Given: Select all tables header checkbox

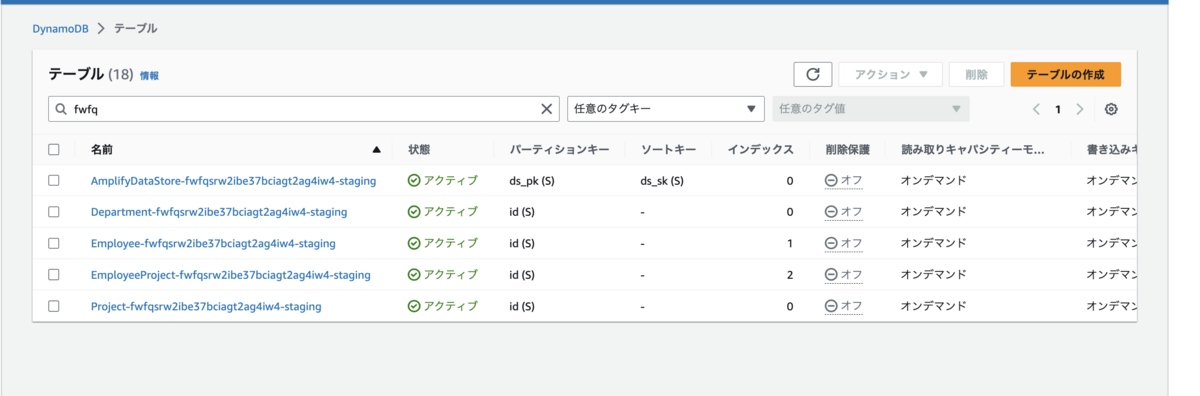Looking at the screenshot, I should 54,150.
